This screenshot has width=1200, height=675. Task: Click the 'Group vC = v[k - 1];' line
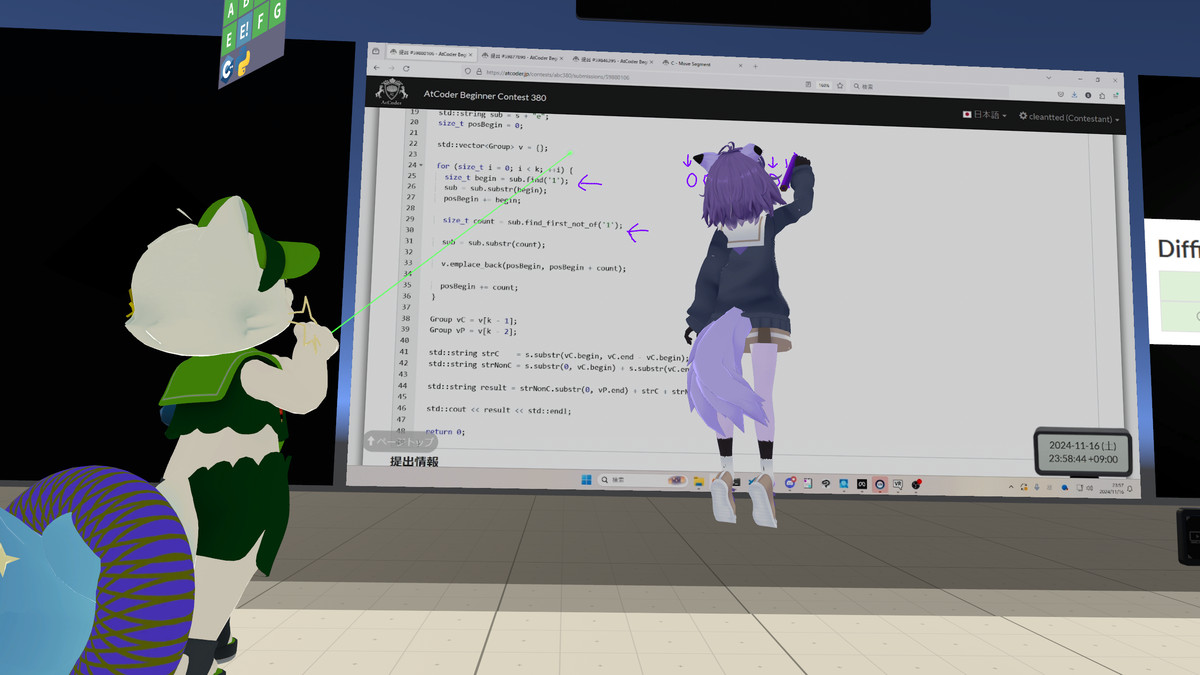pyautogui.click(x=473, y=320)
